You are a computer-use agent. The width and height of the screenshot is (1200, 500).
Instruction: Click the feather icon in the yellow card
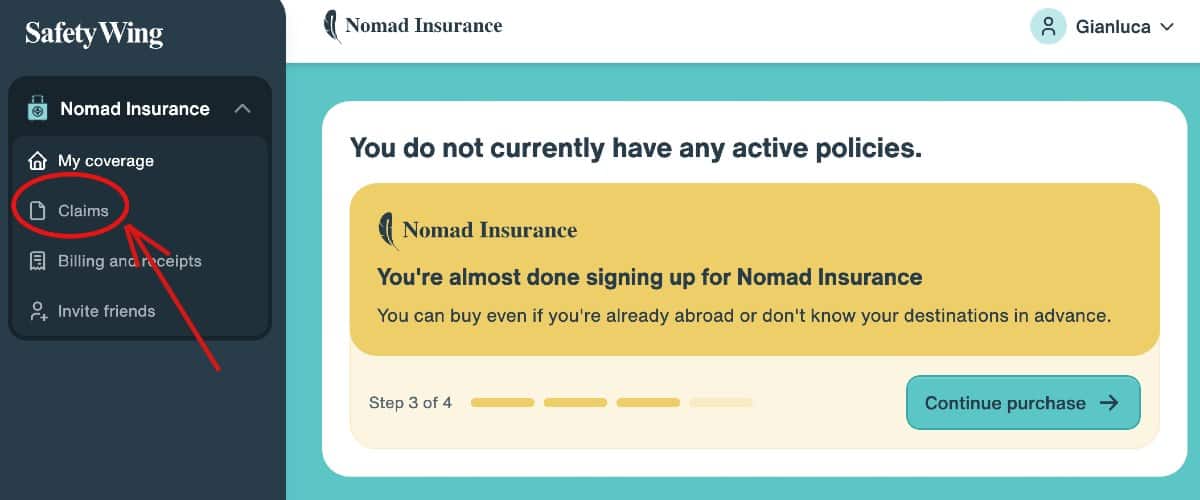tap(388, 231)
